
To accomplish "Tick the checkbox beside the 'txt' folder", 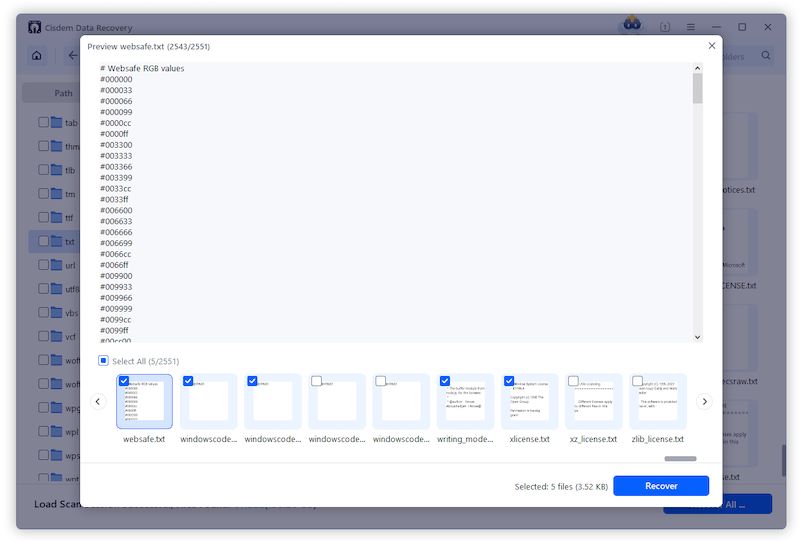I will [43, 241].
